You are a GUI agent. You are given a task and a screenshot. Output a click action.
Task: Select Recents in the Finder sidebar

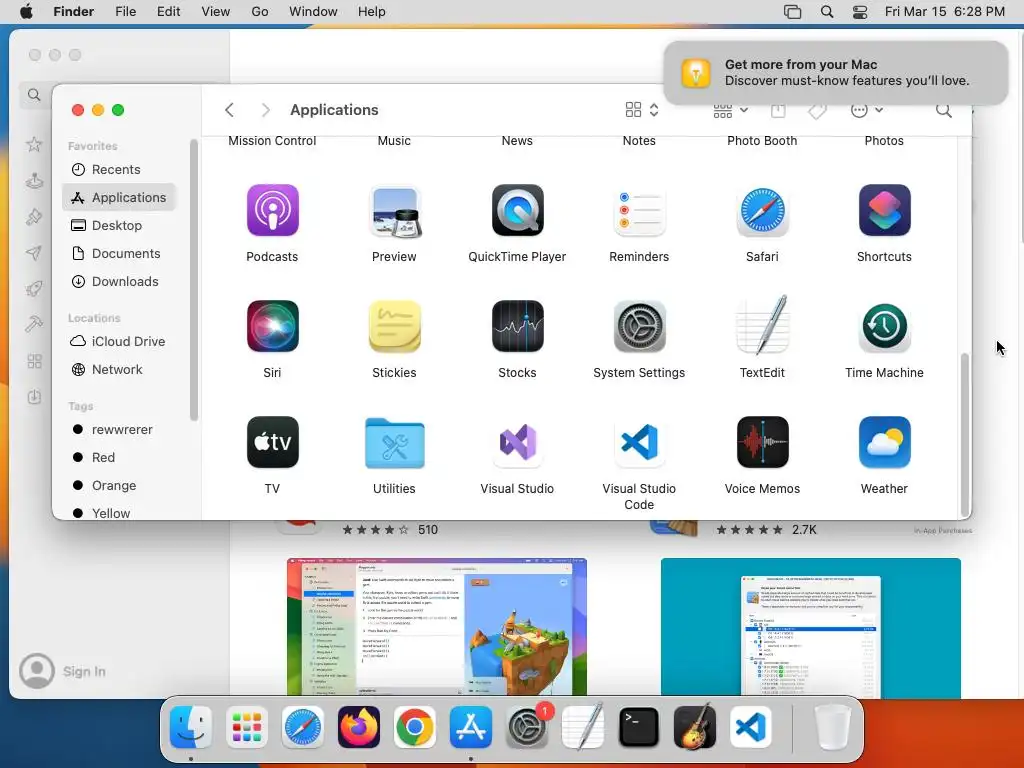(x=120, y=170)
